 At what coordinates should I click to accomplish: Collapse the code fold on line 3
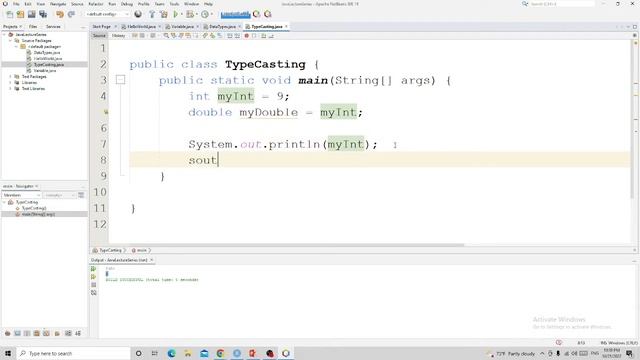[x=120, y=80]
